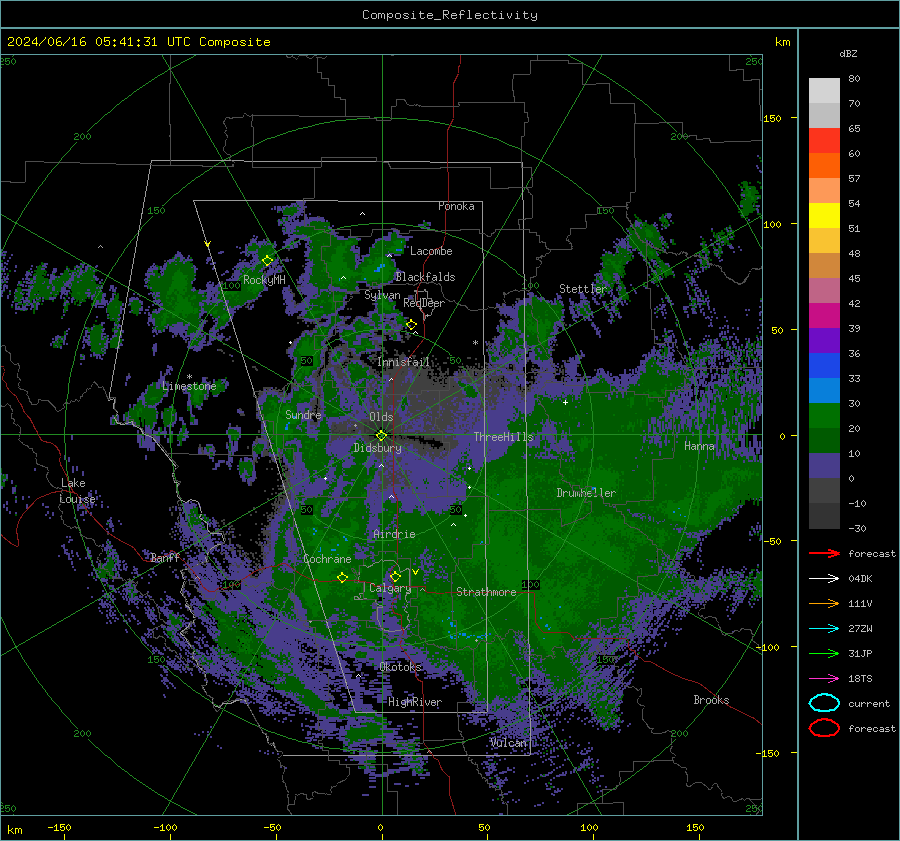Click the HighRiver city label
900x841 pixels.
pyautogui.click(x=415, y=702)
